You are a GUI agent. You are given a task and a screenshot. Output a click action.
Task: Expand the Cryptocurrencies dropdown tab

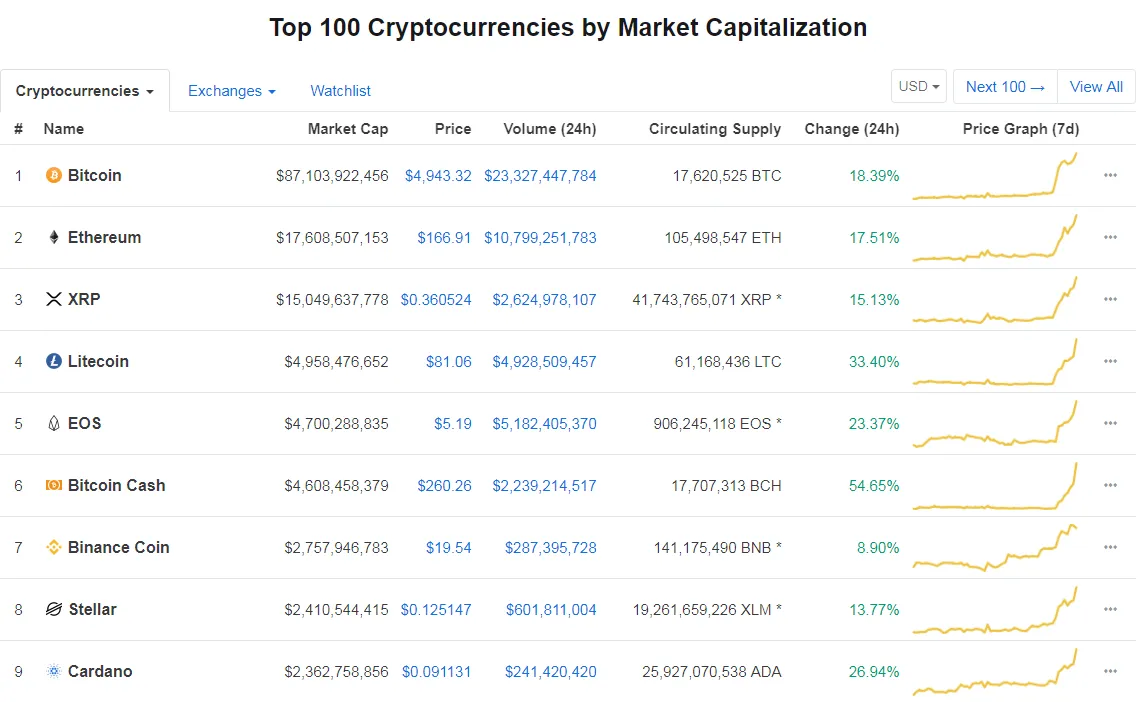click(85, 91)
